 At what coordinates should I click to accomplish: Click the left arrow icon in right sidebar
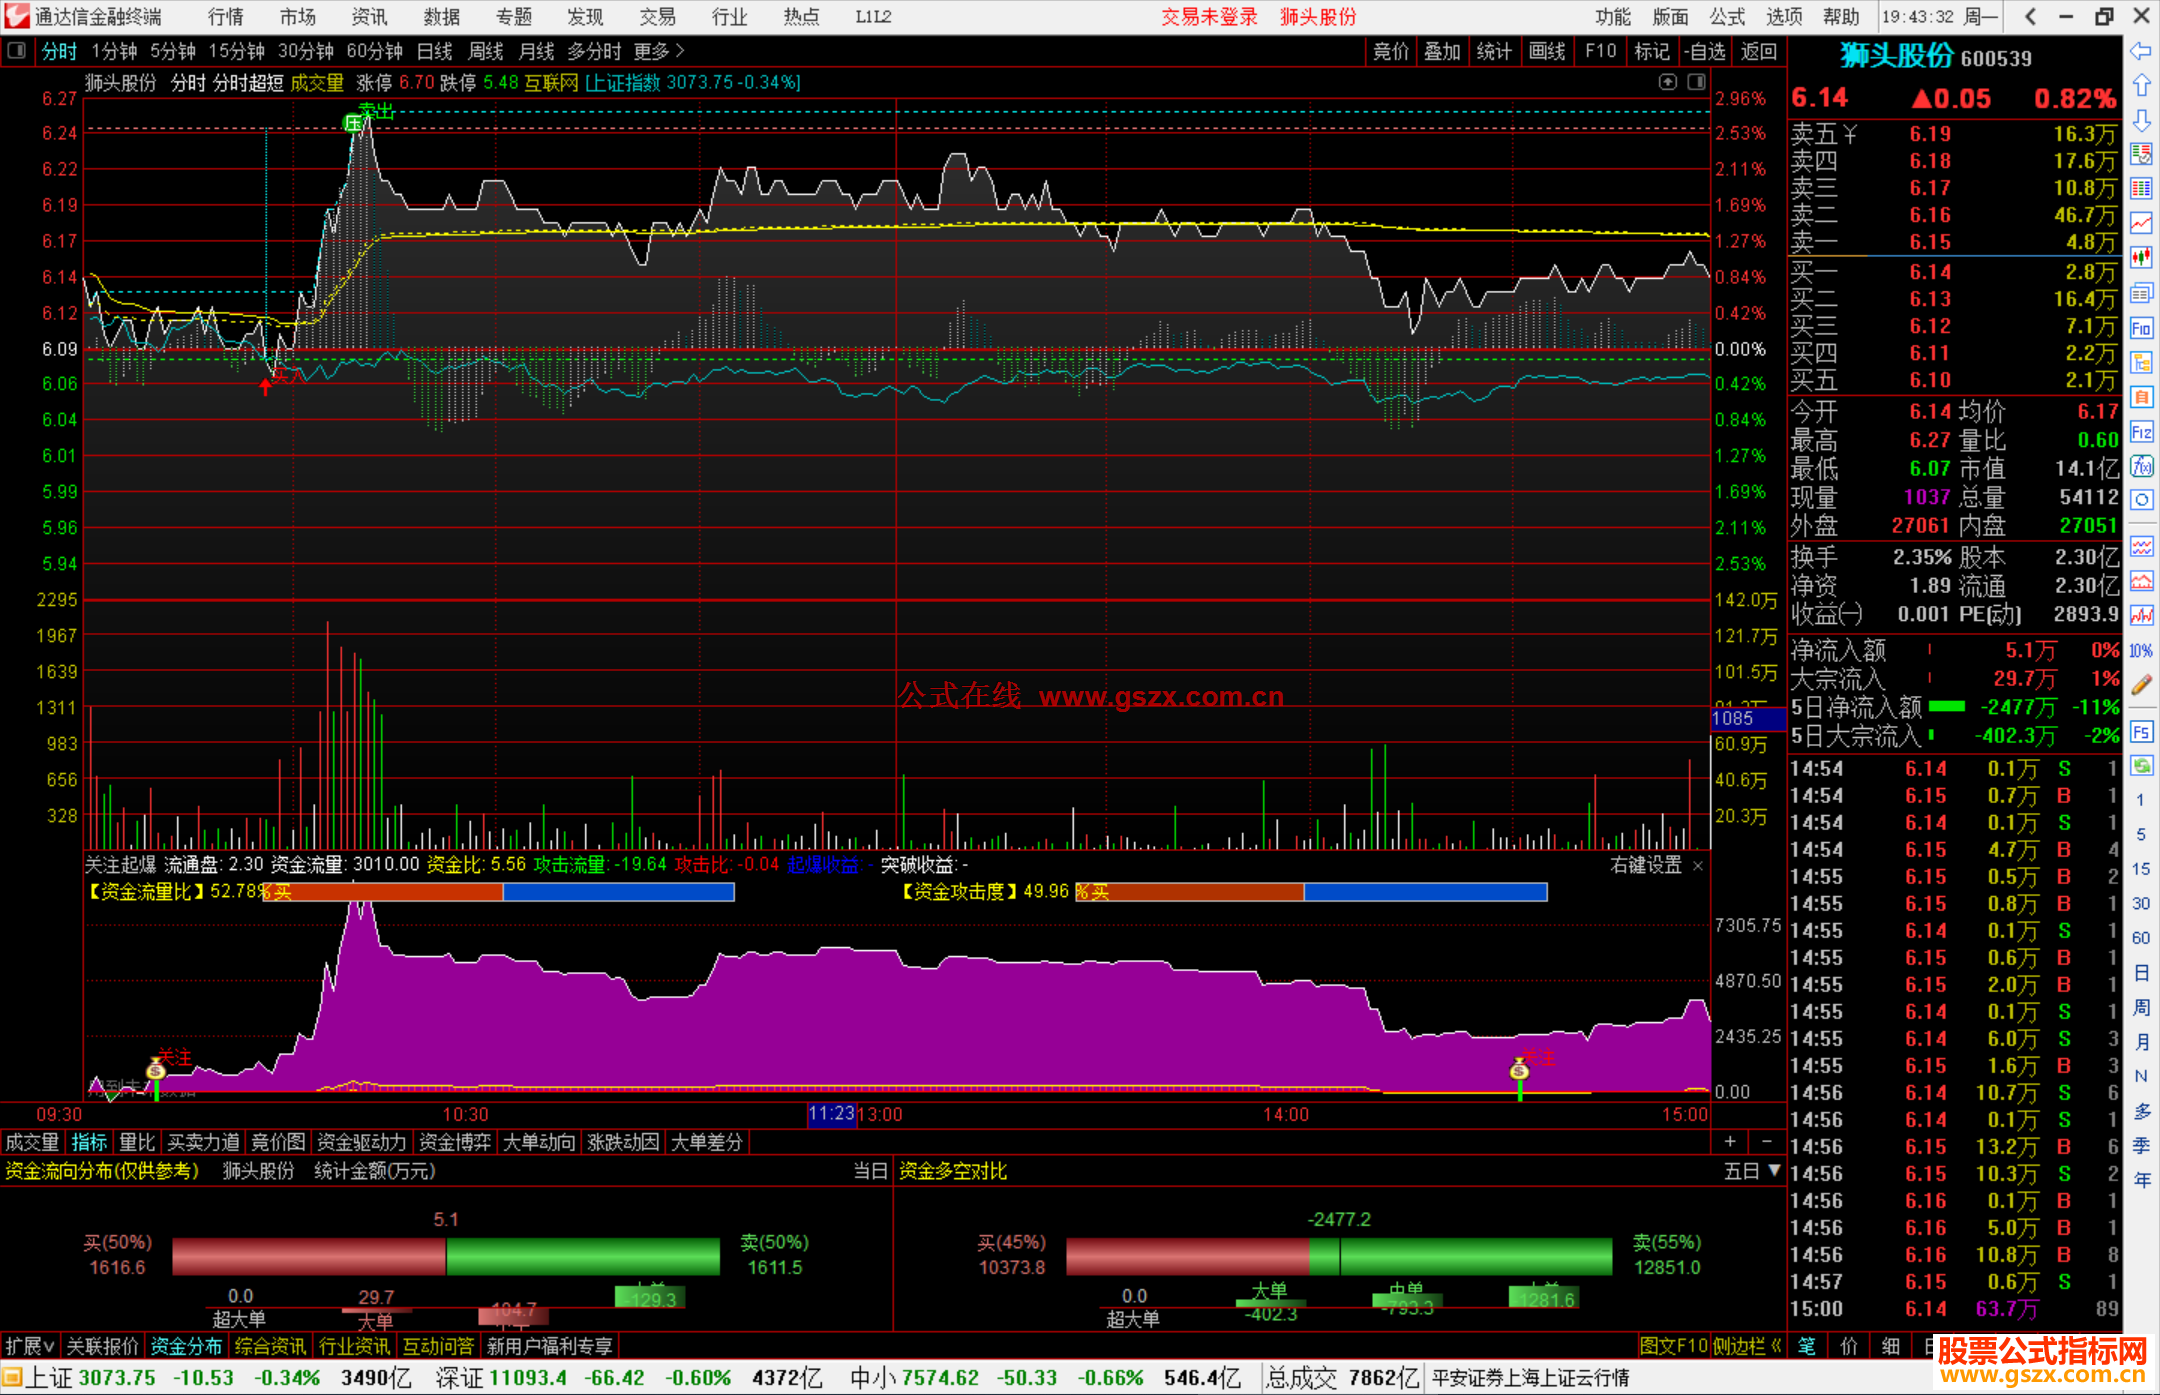(2141, 51)
